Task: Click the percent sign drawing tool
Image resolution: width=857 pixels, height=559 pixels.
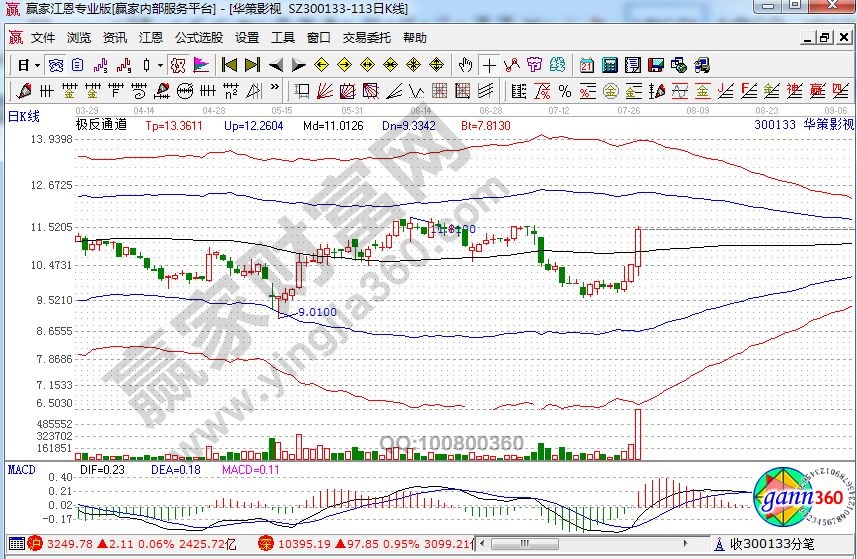Action: click(x=564, y=91)
